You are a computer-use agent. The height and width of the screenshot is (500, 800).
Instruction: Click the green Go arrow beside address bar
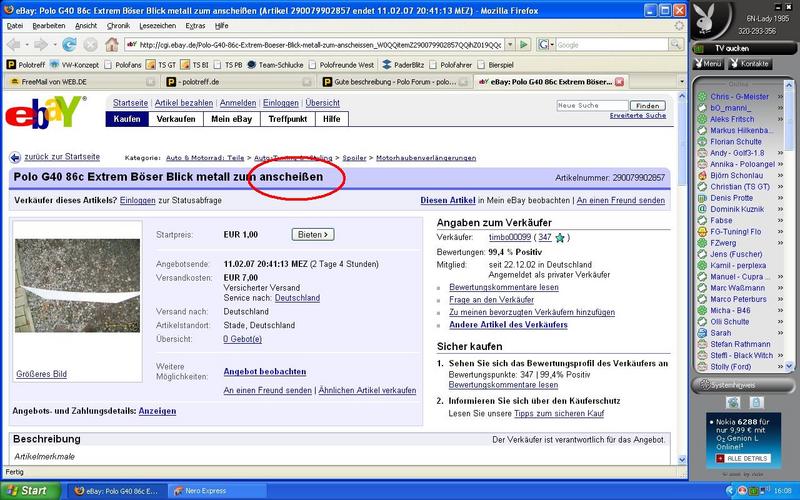pos(523,45)
